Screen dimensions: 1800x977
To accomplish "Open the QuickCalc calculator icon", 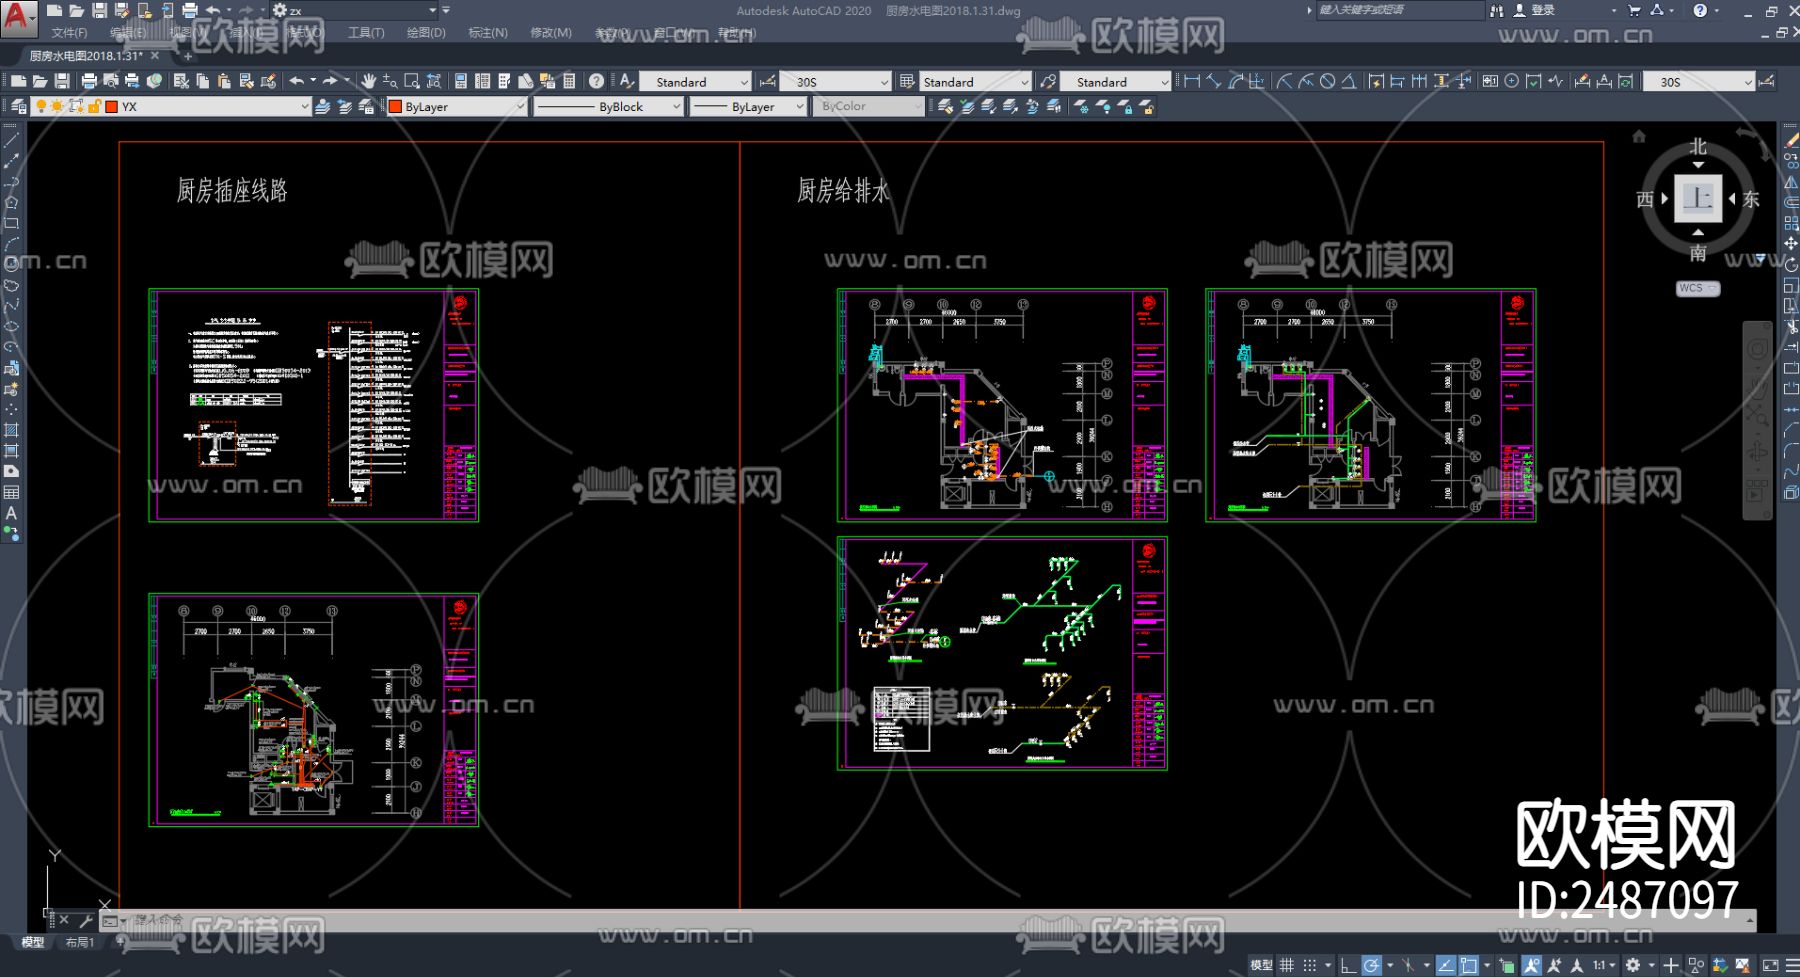I will pyautogui.click(x=569, y=81).
